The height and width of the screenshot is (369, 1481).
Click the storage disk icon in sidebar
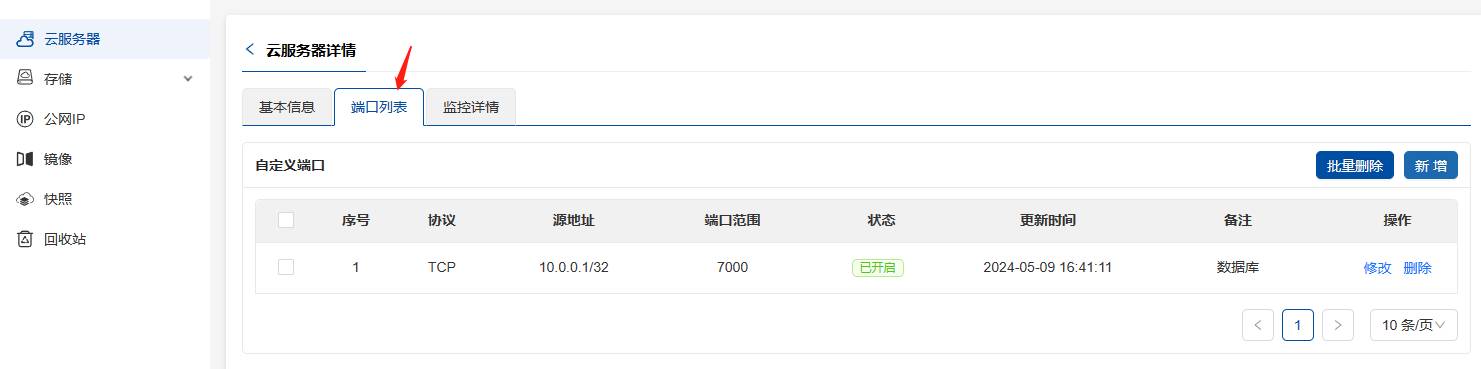pos(26,78)
